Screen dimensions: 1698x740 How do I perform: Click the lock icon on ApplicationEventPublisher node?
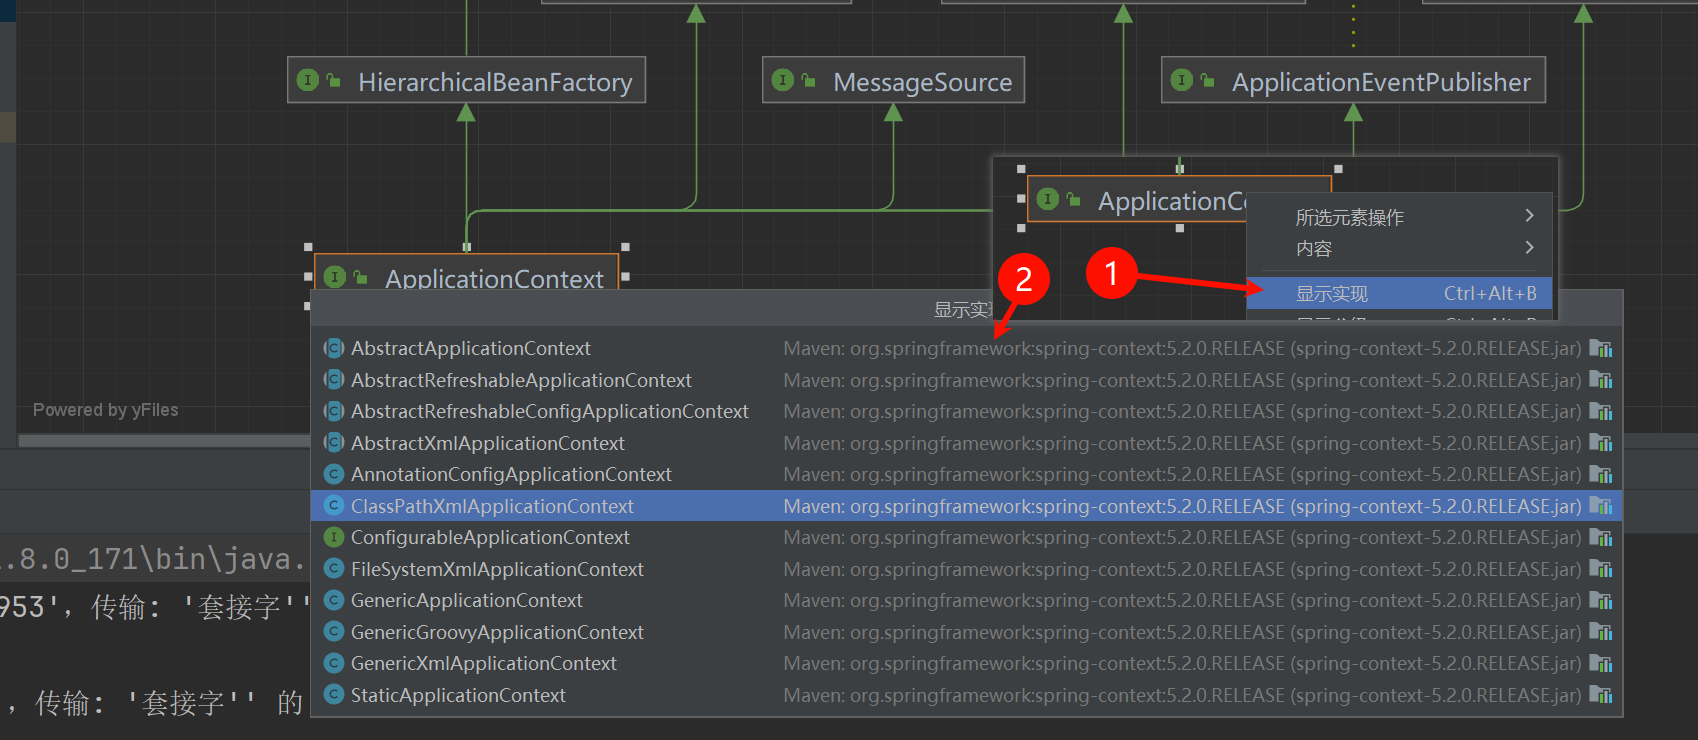point(1207,81)
